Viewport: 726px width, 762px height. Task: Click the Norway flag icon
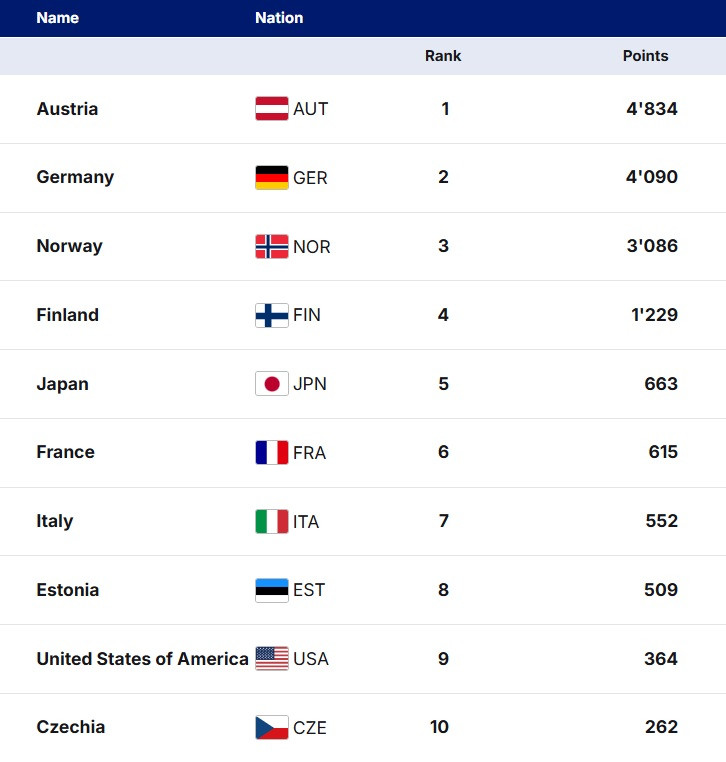pos(271,247)
